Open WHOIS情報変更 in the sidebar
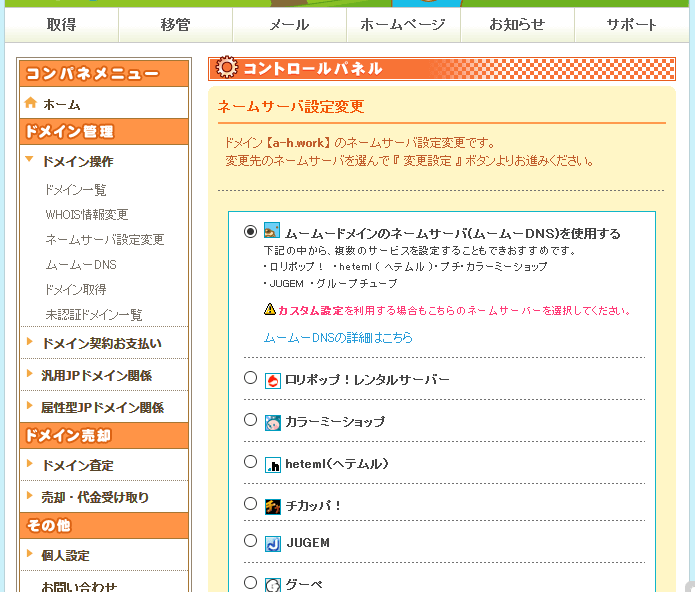This screenshot has width=695, height=592. [87, 215]
